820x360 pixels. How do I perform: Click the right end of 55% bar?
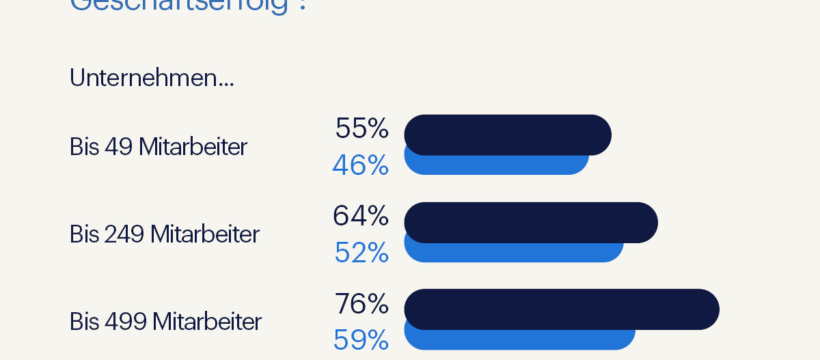598,135
